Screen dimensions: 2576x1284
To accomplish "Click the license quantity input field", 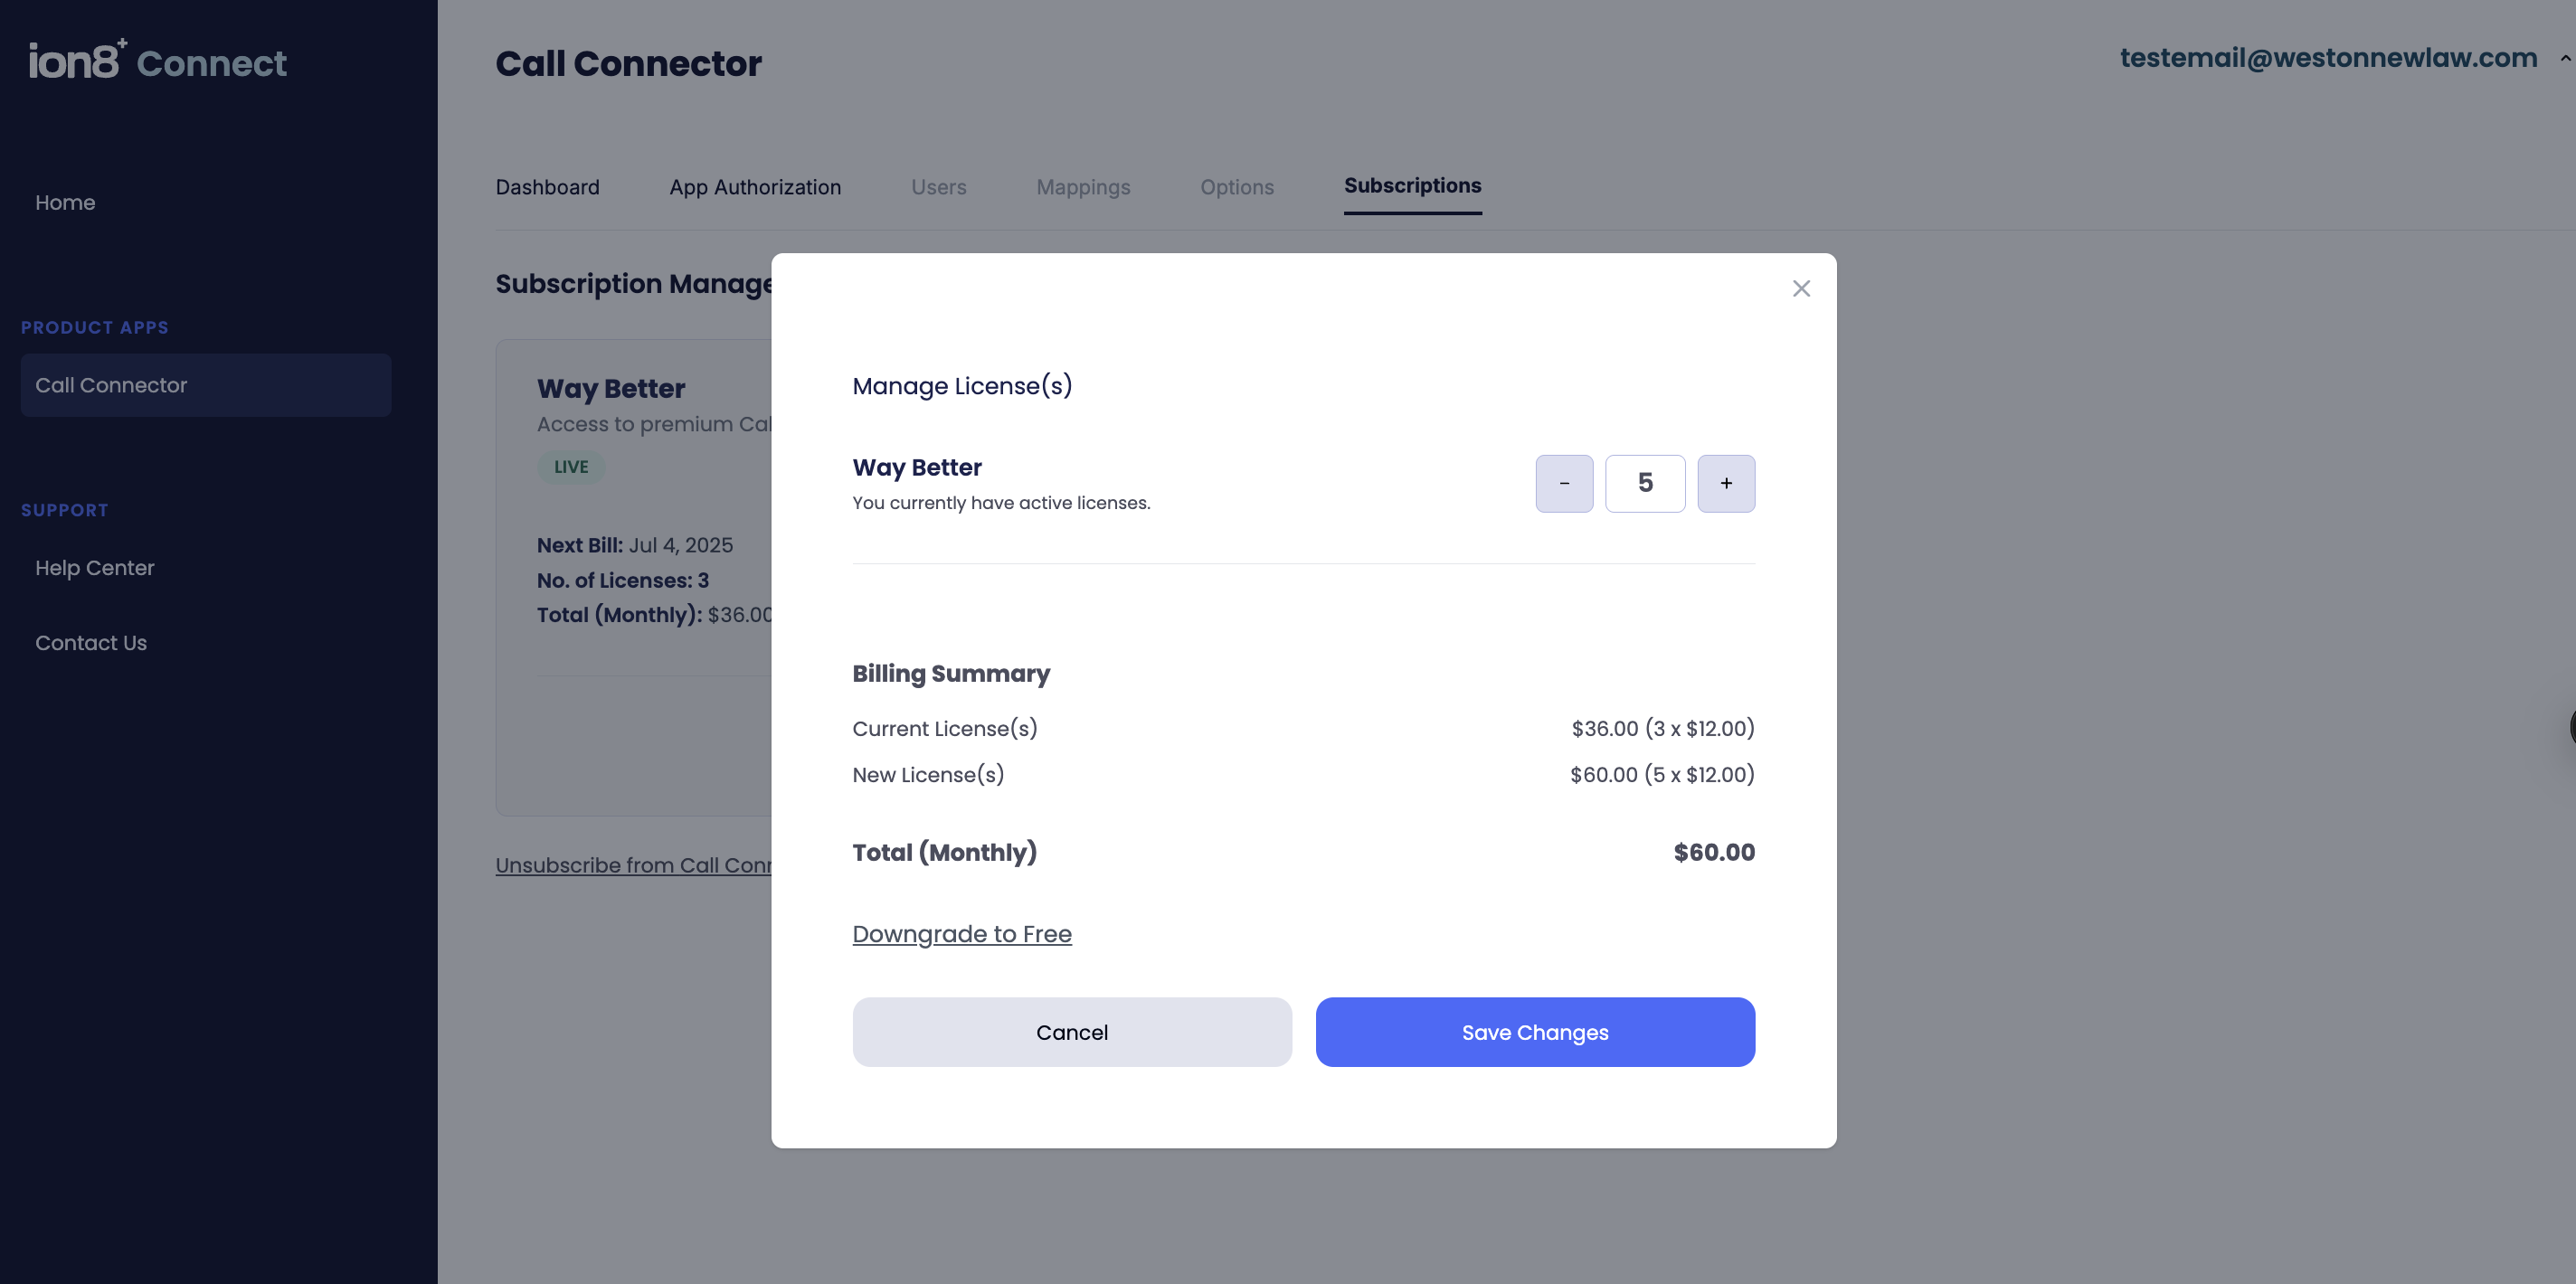I will pos(1645,484).
